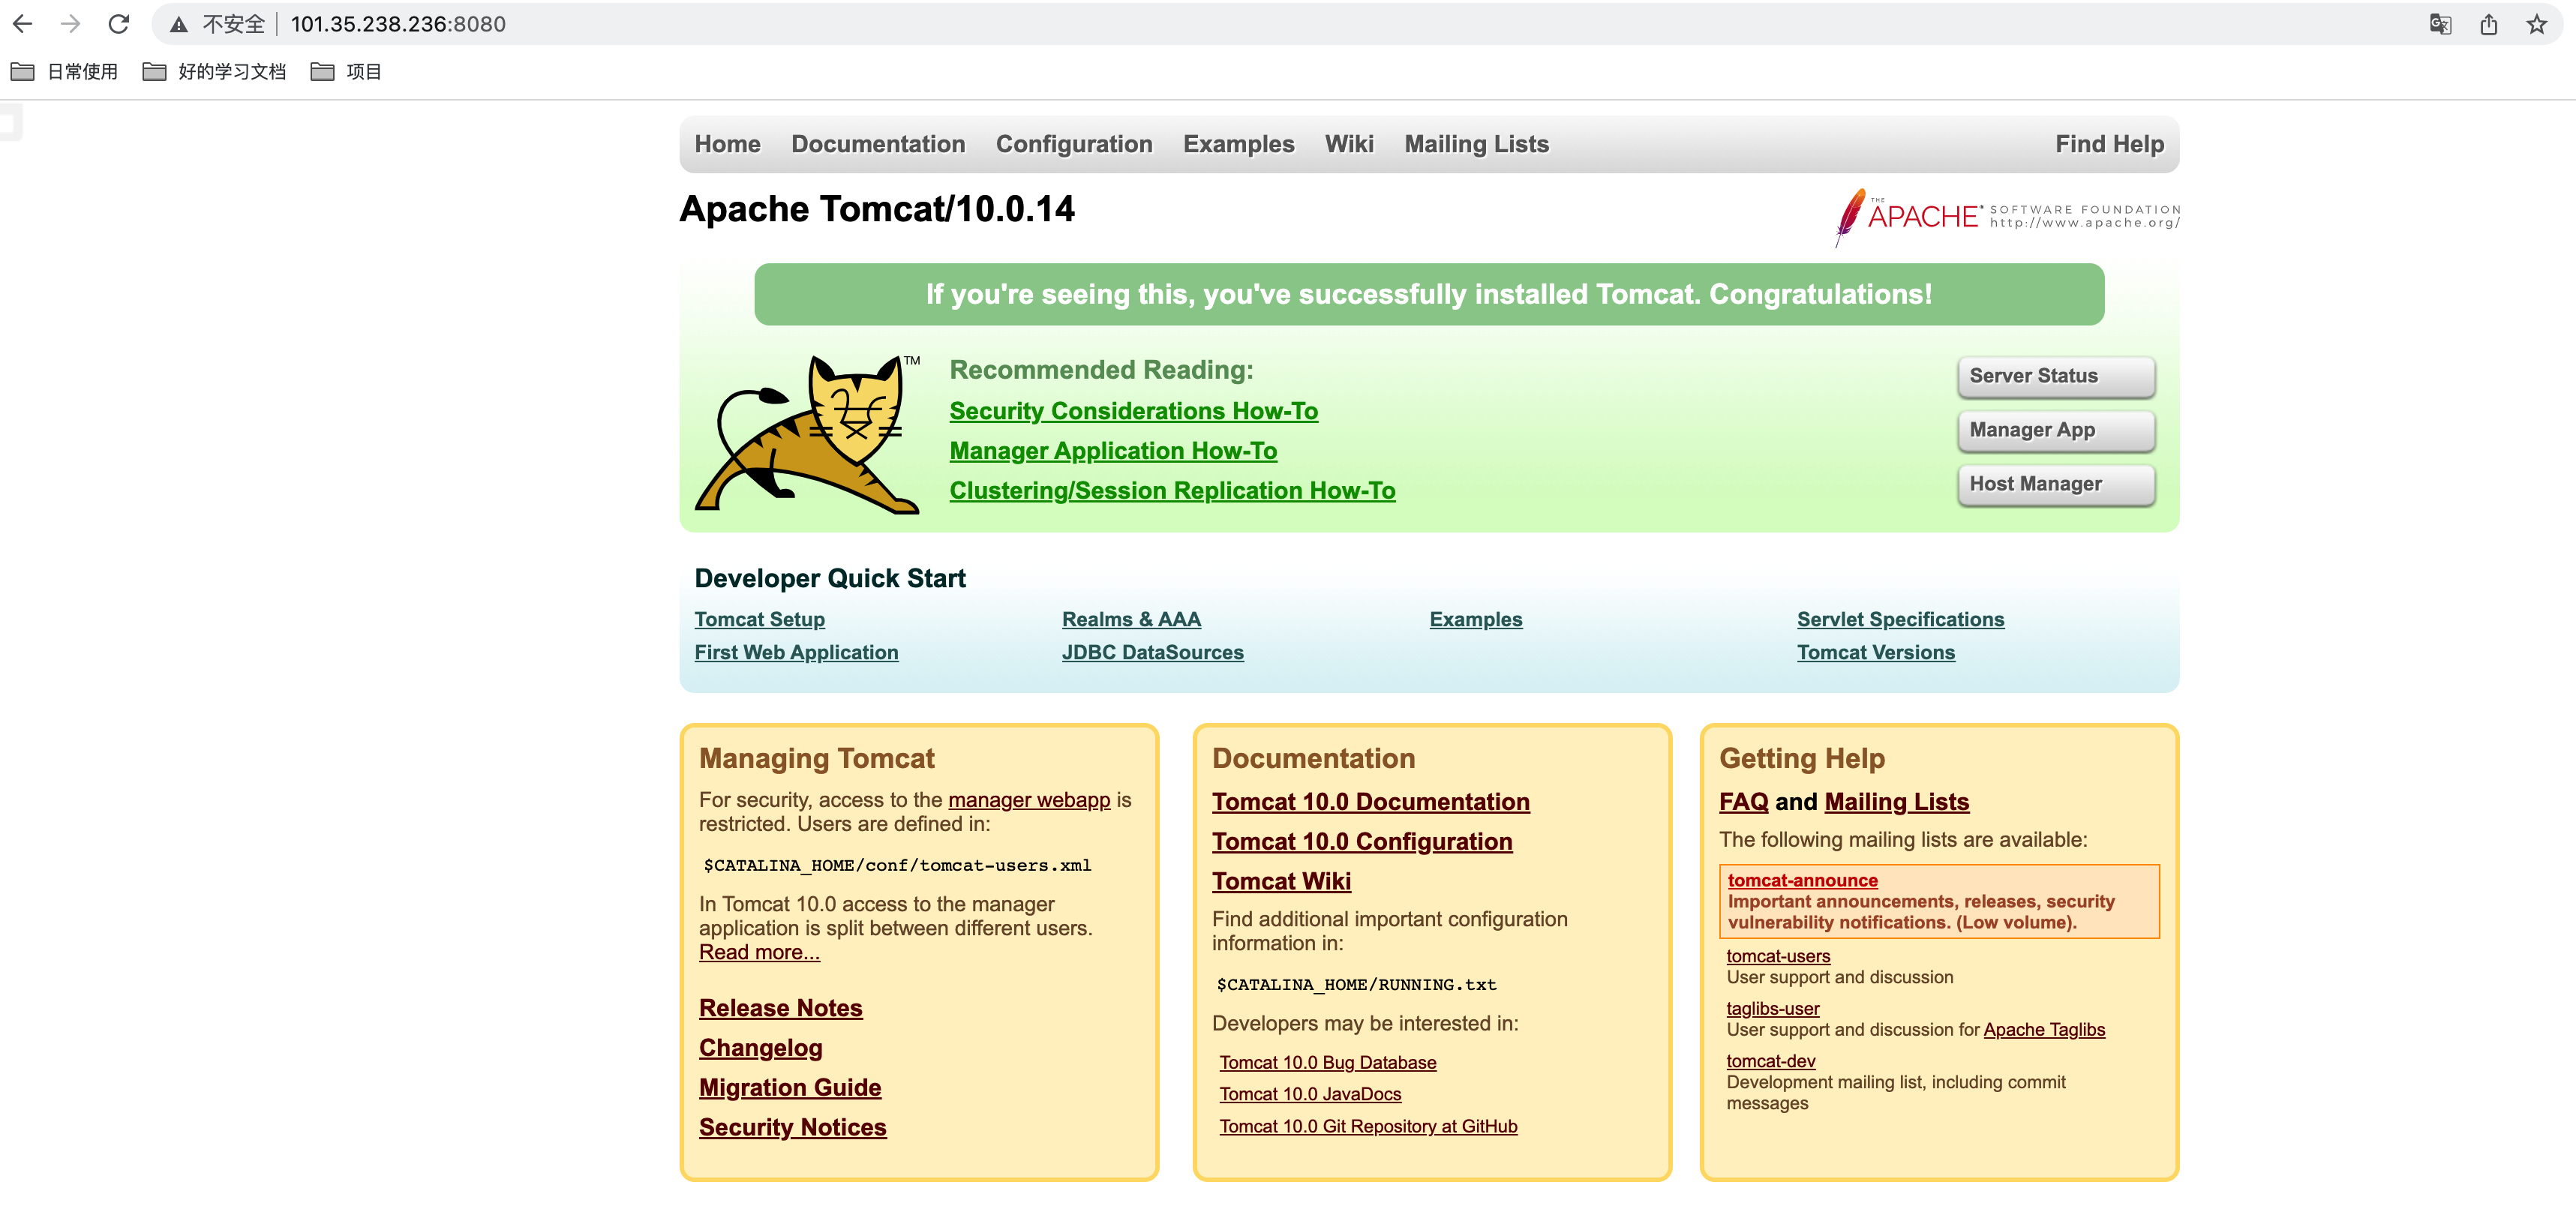Click the browser back arrow icon
The width and height of the screenshot is (2576, 1224).
coord(23,24)
